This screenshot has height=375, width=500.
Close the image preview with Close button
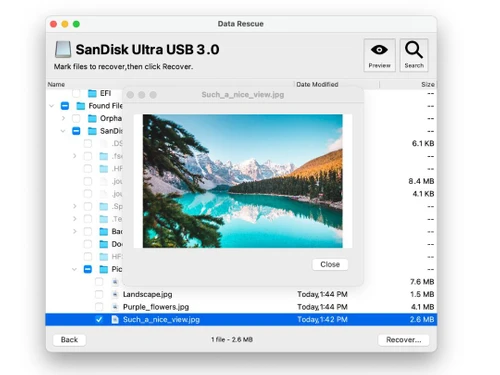pyautogui.click(x=330, y=264)
